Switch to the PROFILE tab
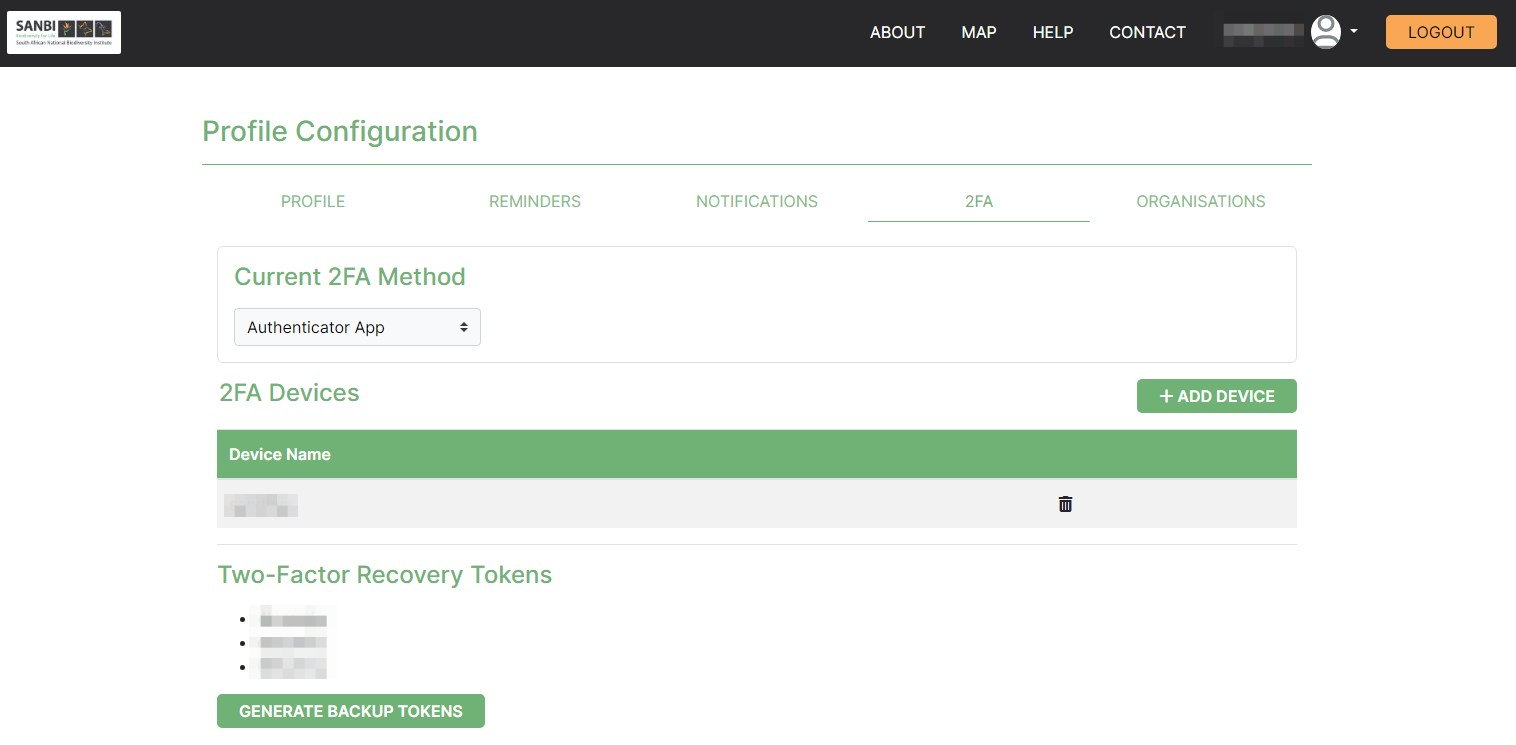The height and width of the screenshot is (745, 1516). pyautogui.click(x=313, y=201)
